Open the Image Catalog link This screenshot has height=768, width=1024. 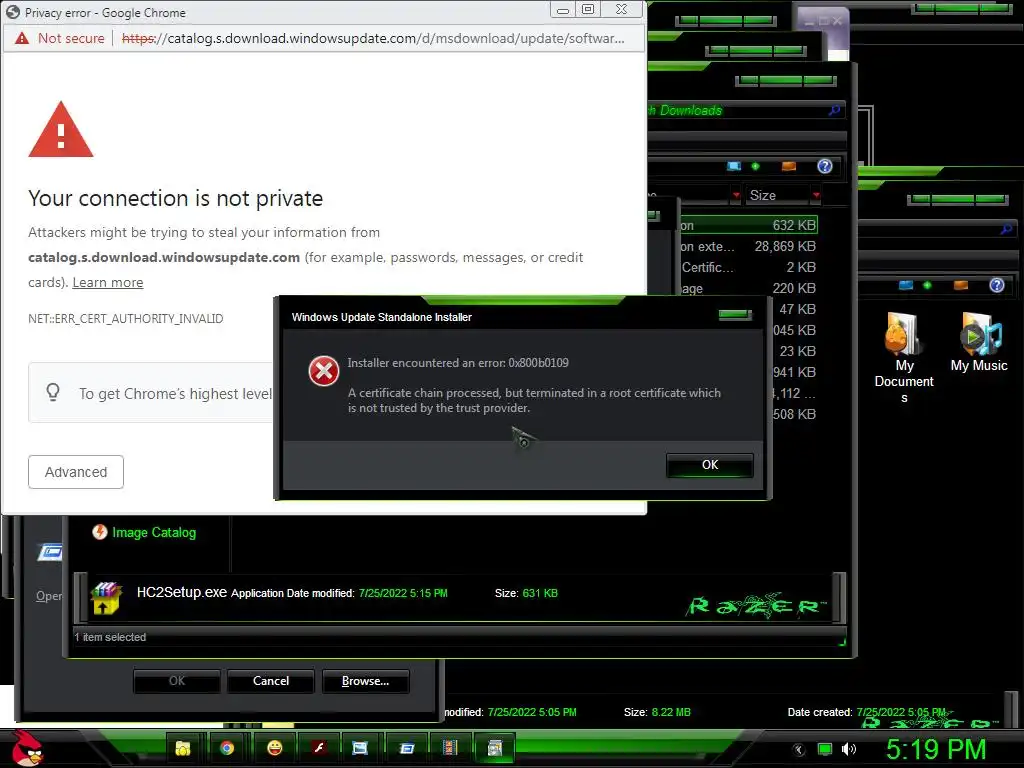[x=153, y=532]
